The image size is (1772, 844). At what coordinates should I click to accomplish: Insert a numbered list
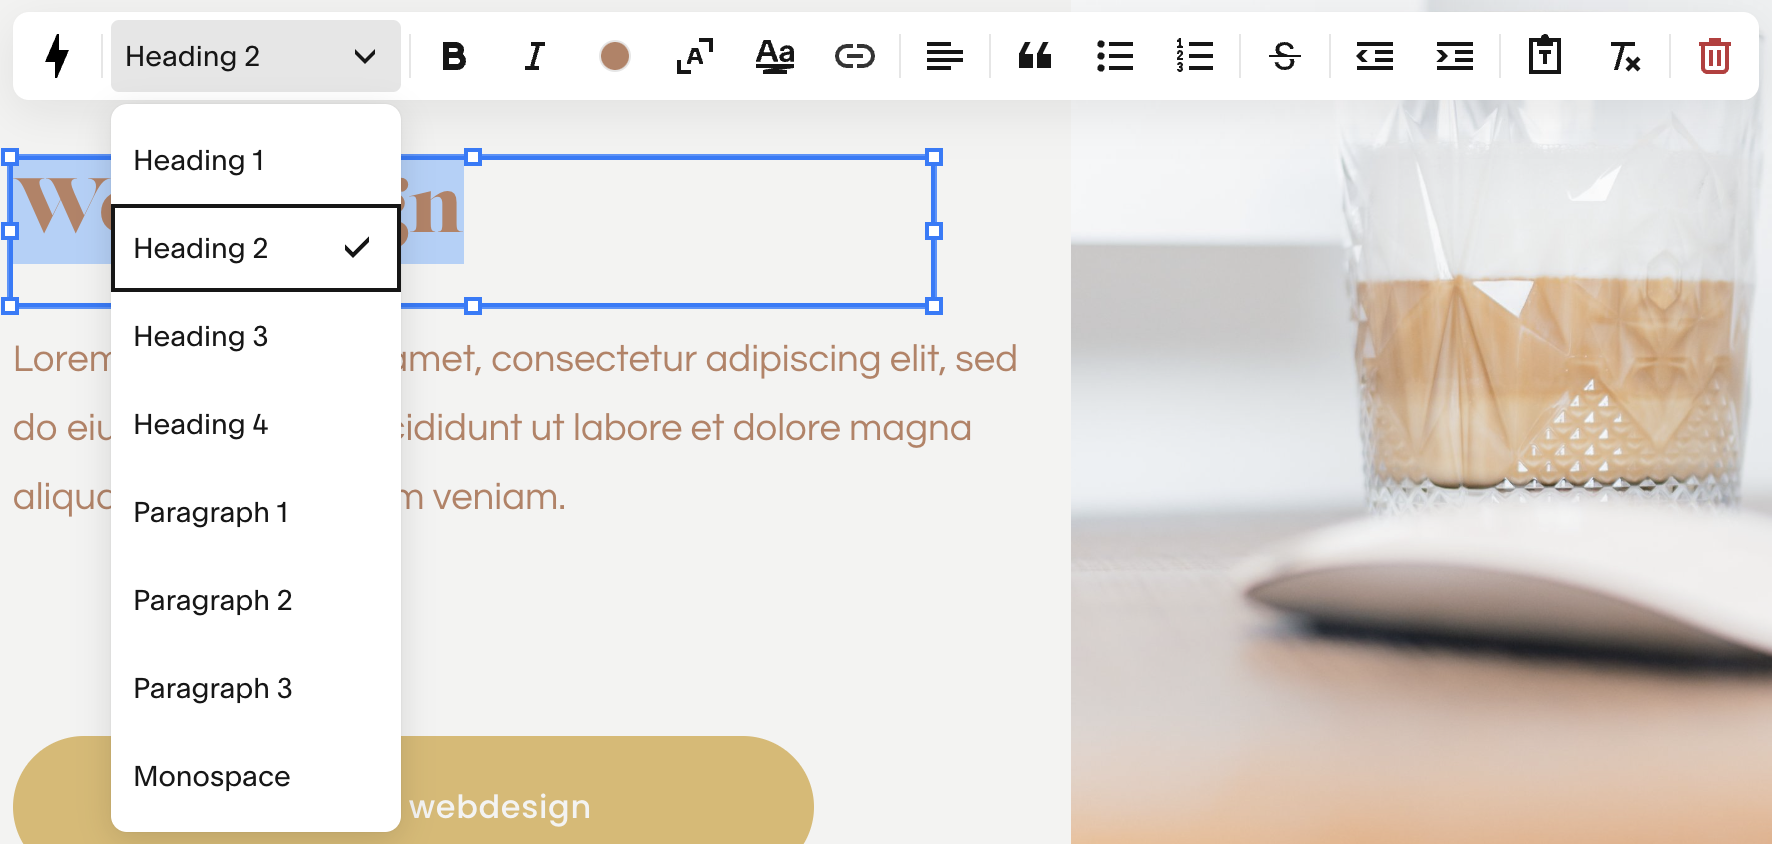(x=1195, y=56)
